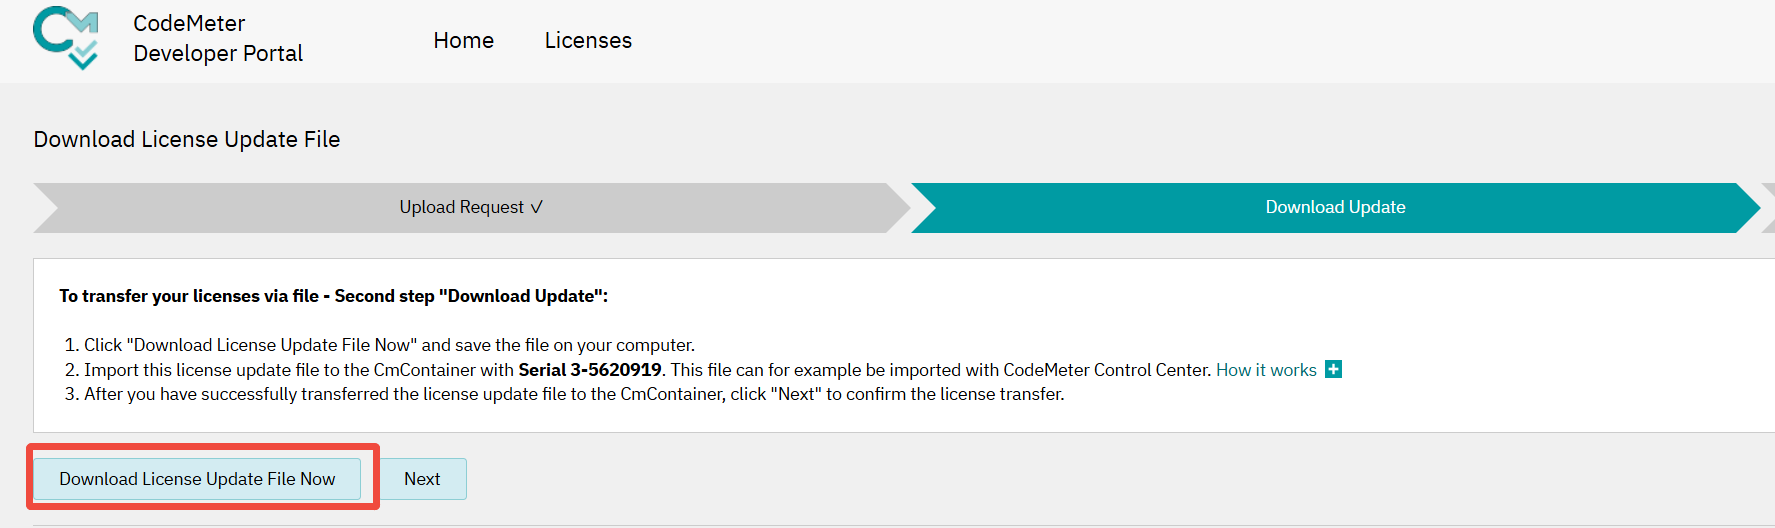Go to the Licenses page

[588, 41]
